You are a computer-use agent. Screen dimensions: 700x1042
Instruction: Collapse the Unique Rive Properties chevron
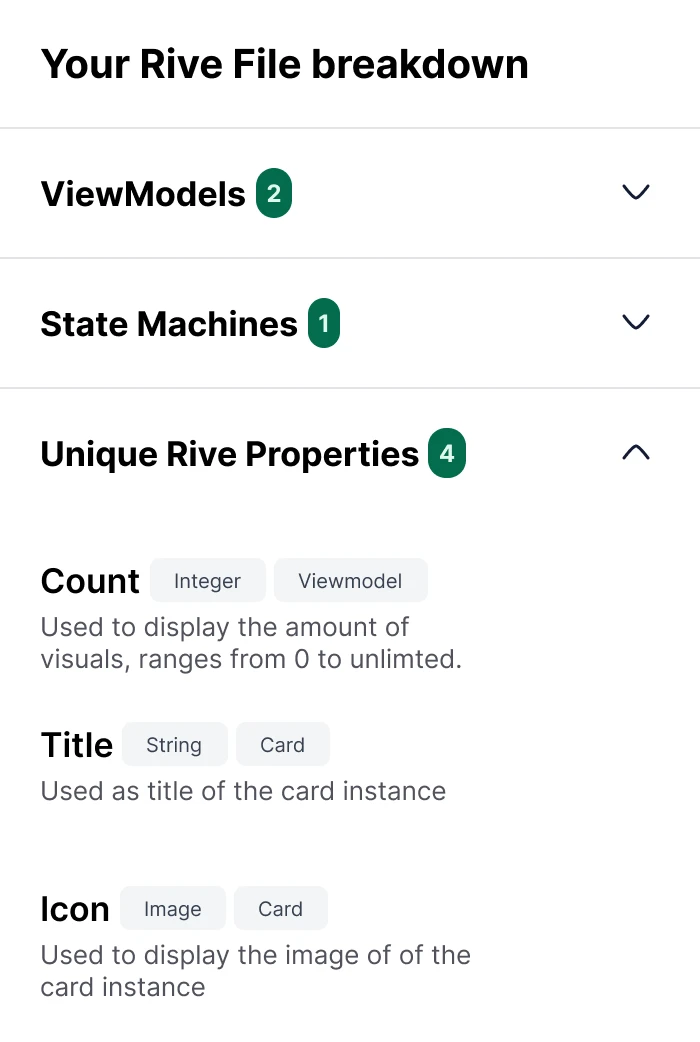point(636,453)
